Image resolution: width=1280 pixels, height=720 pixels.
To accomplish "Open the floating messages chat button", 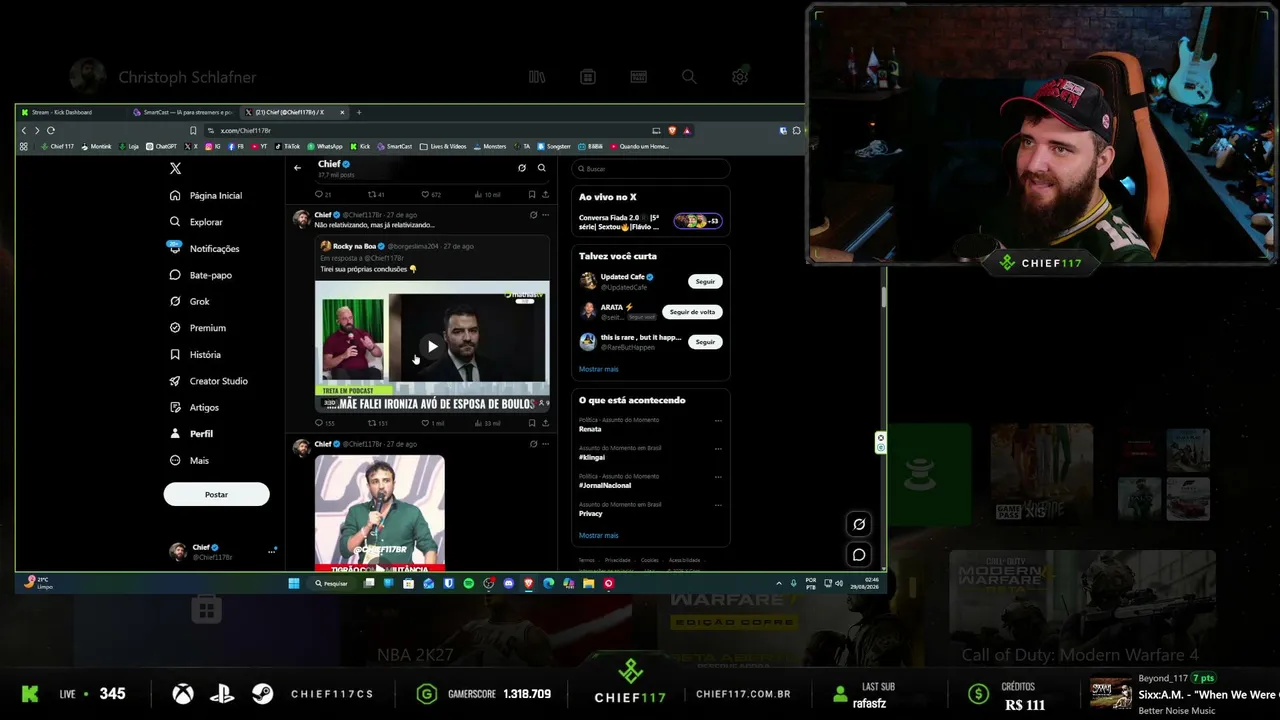I will pos(859,555).
